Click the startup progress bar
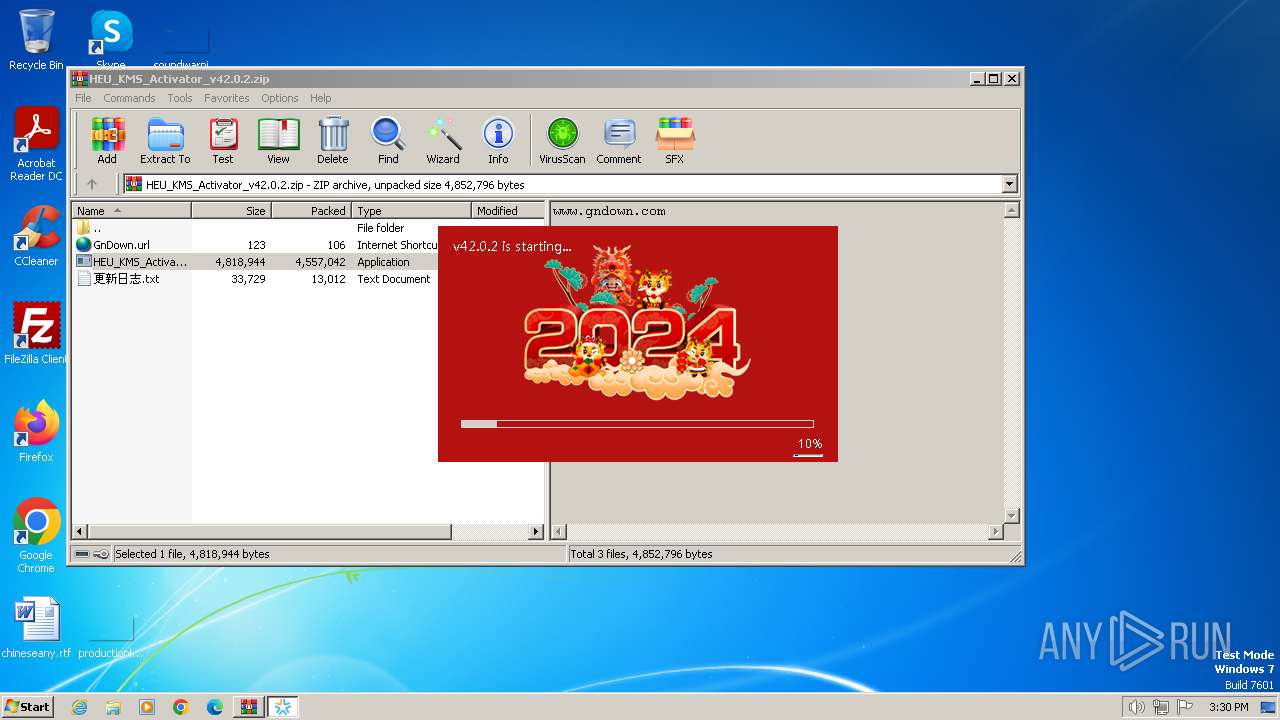1280x720 pixels. (637, 424)
